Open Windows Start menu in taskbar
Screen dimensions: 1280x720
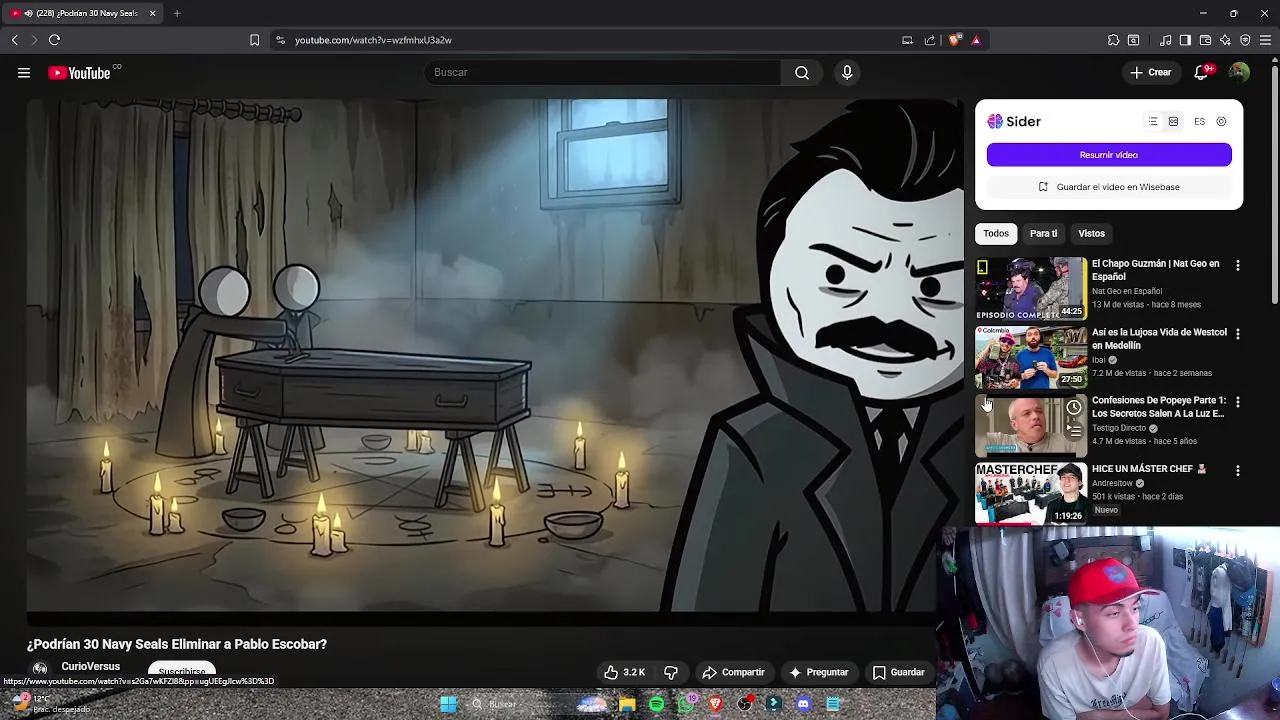(448, 704)
